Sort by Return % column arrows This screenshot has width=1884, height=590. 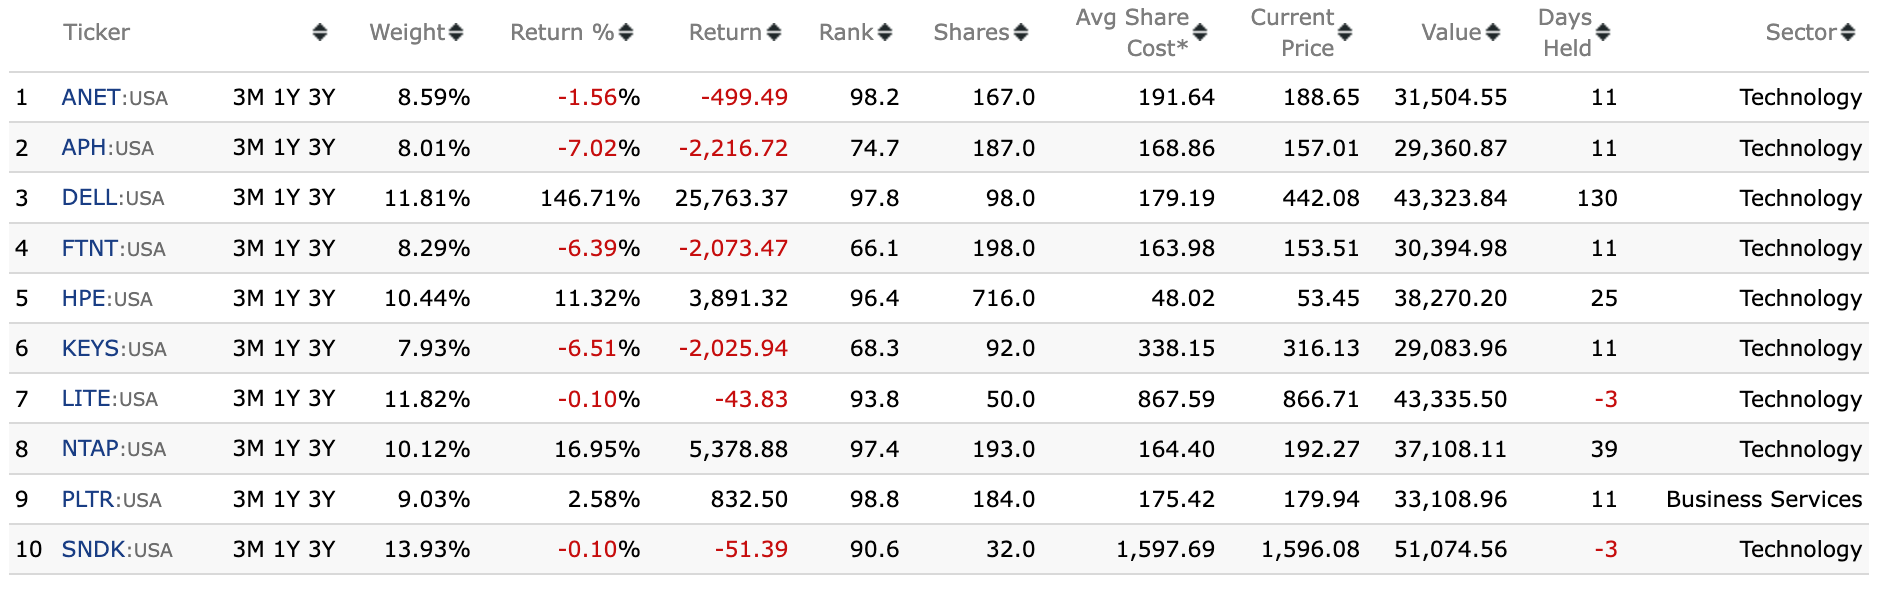tap(626, 32)
